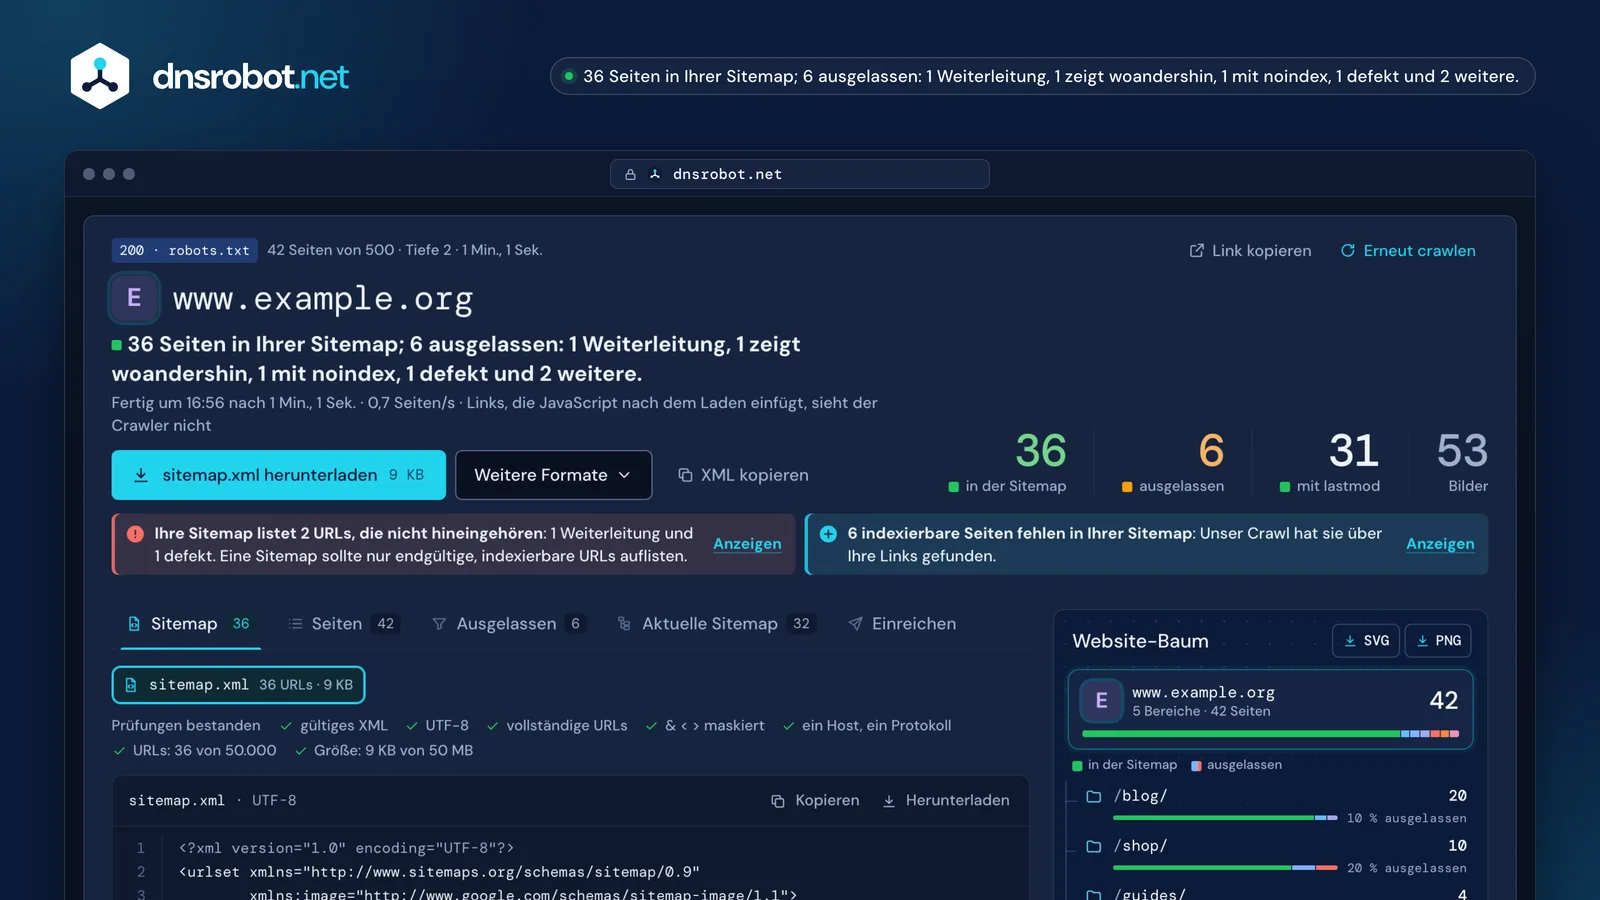
Task: Click the Seiten list icon
Action: (295, 624)
